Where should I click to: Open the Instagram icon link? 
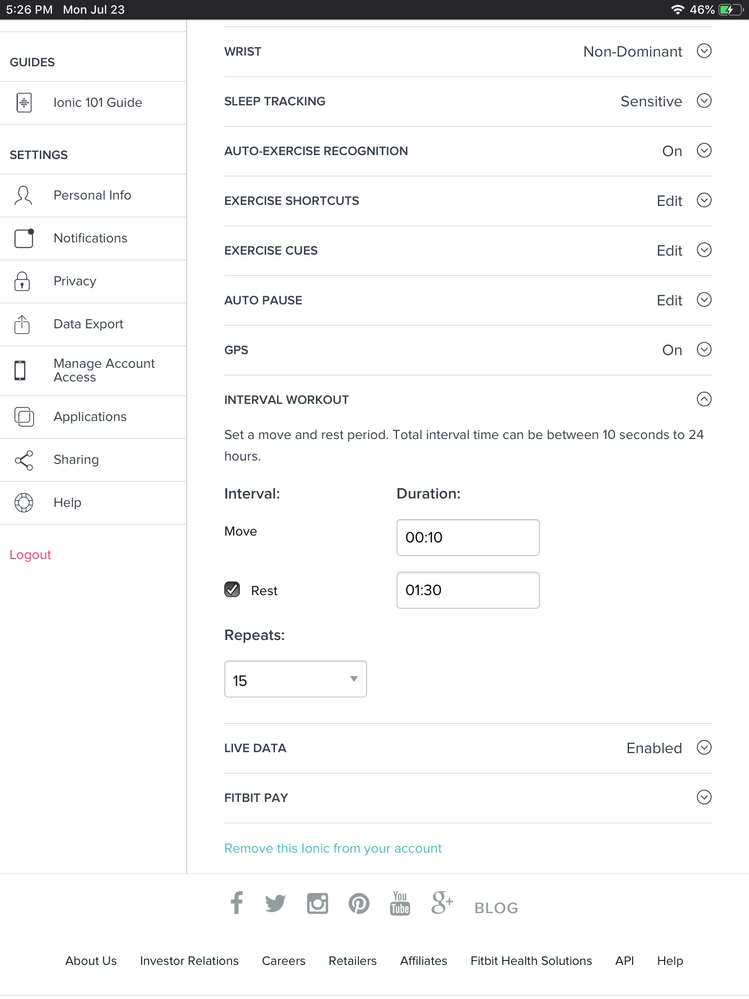317,903
